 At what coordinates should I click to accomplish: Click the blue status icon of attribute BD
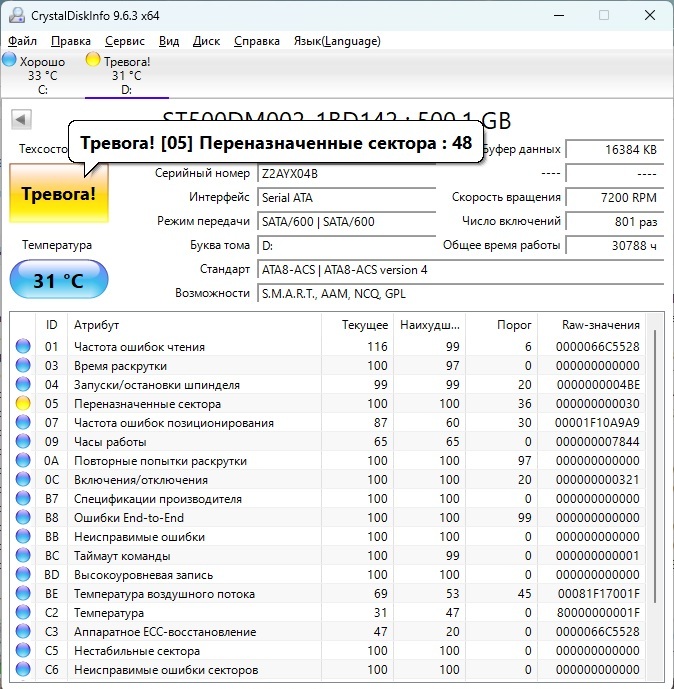point(23,574)
